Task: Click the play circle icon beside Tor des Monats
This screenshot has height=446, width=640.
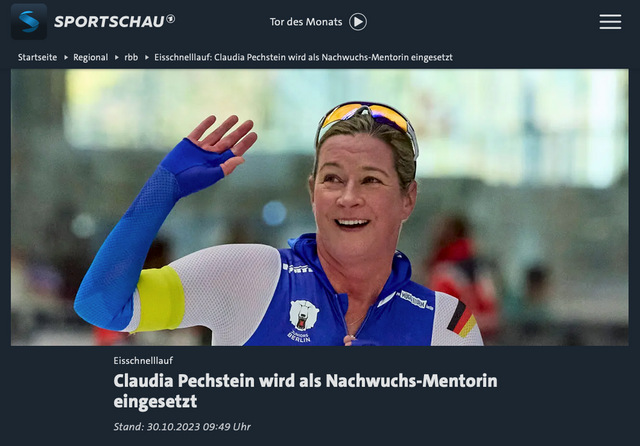Action: tap(358, 22)
